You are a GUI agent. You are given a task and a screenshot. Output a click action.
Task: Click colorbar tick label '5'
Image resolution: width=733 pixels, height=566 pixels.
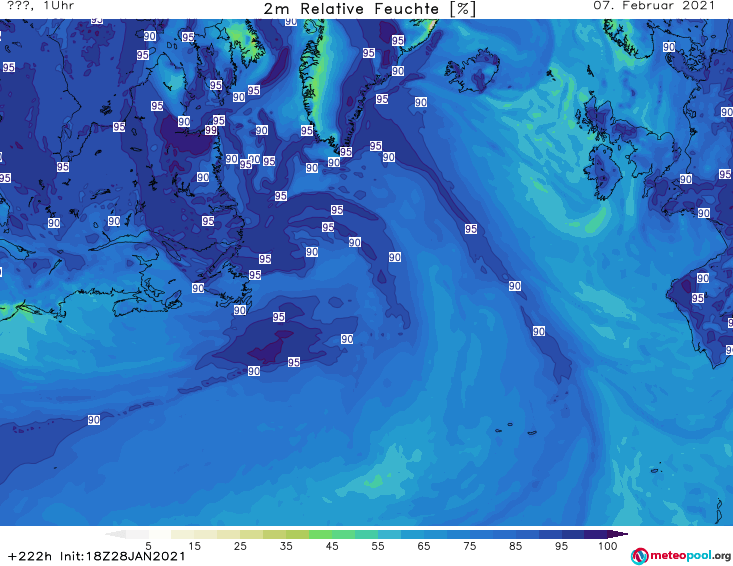148,546
